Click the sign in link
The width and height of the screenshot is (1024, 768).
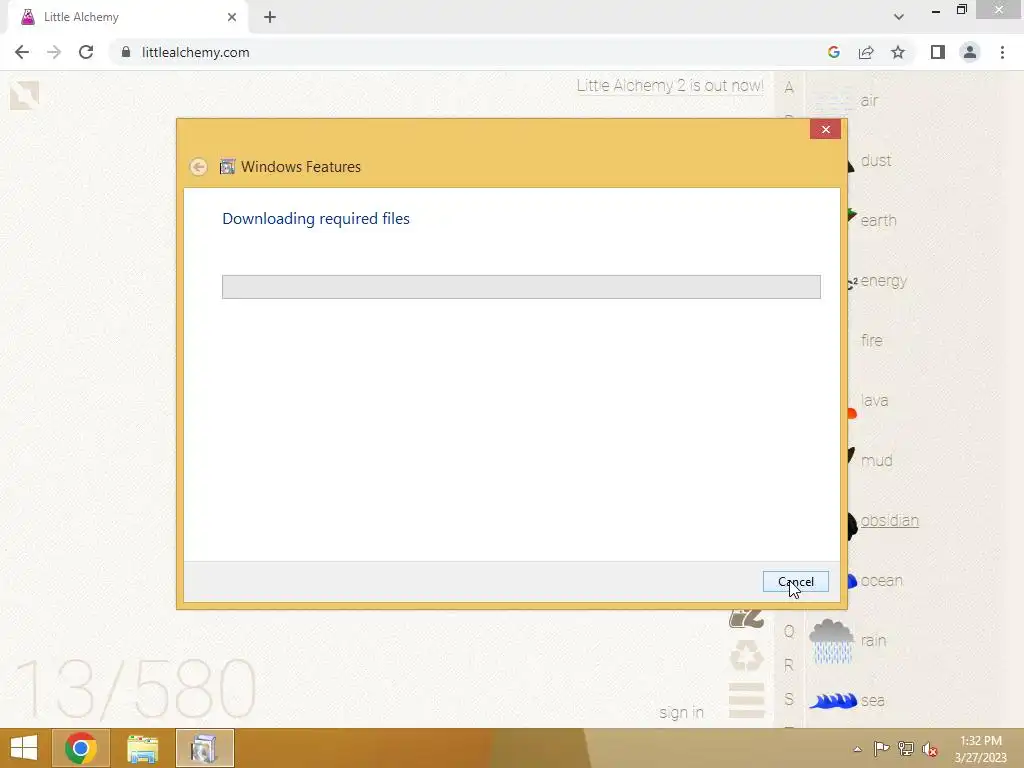coord(681,712)
